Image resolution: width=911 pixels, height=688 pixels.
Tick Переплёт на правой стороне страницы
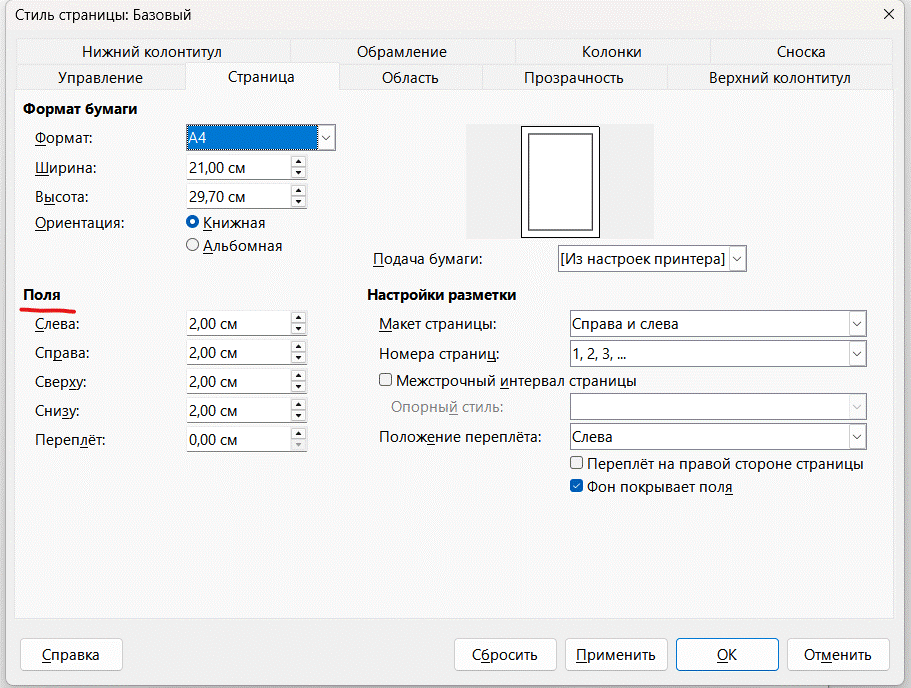coord(576,464)
